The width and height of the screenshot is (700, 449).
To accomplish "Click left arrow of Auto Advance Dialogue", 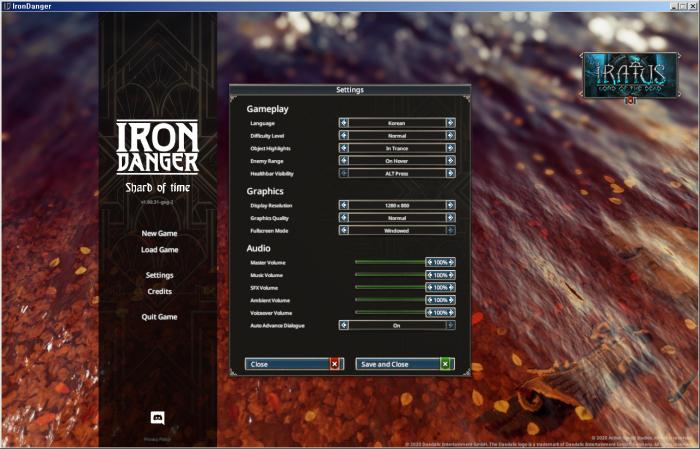I will pos(344,325).
